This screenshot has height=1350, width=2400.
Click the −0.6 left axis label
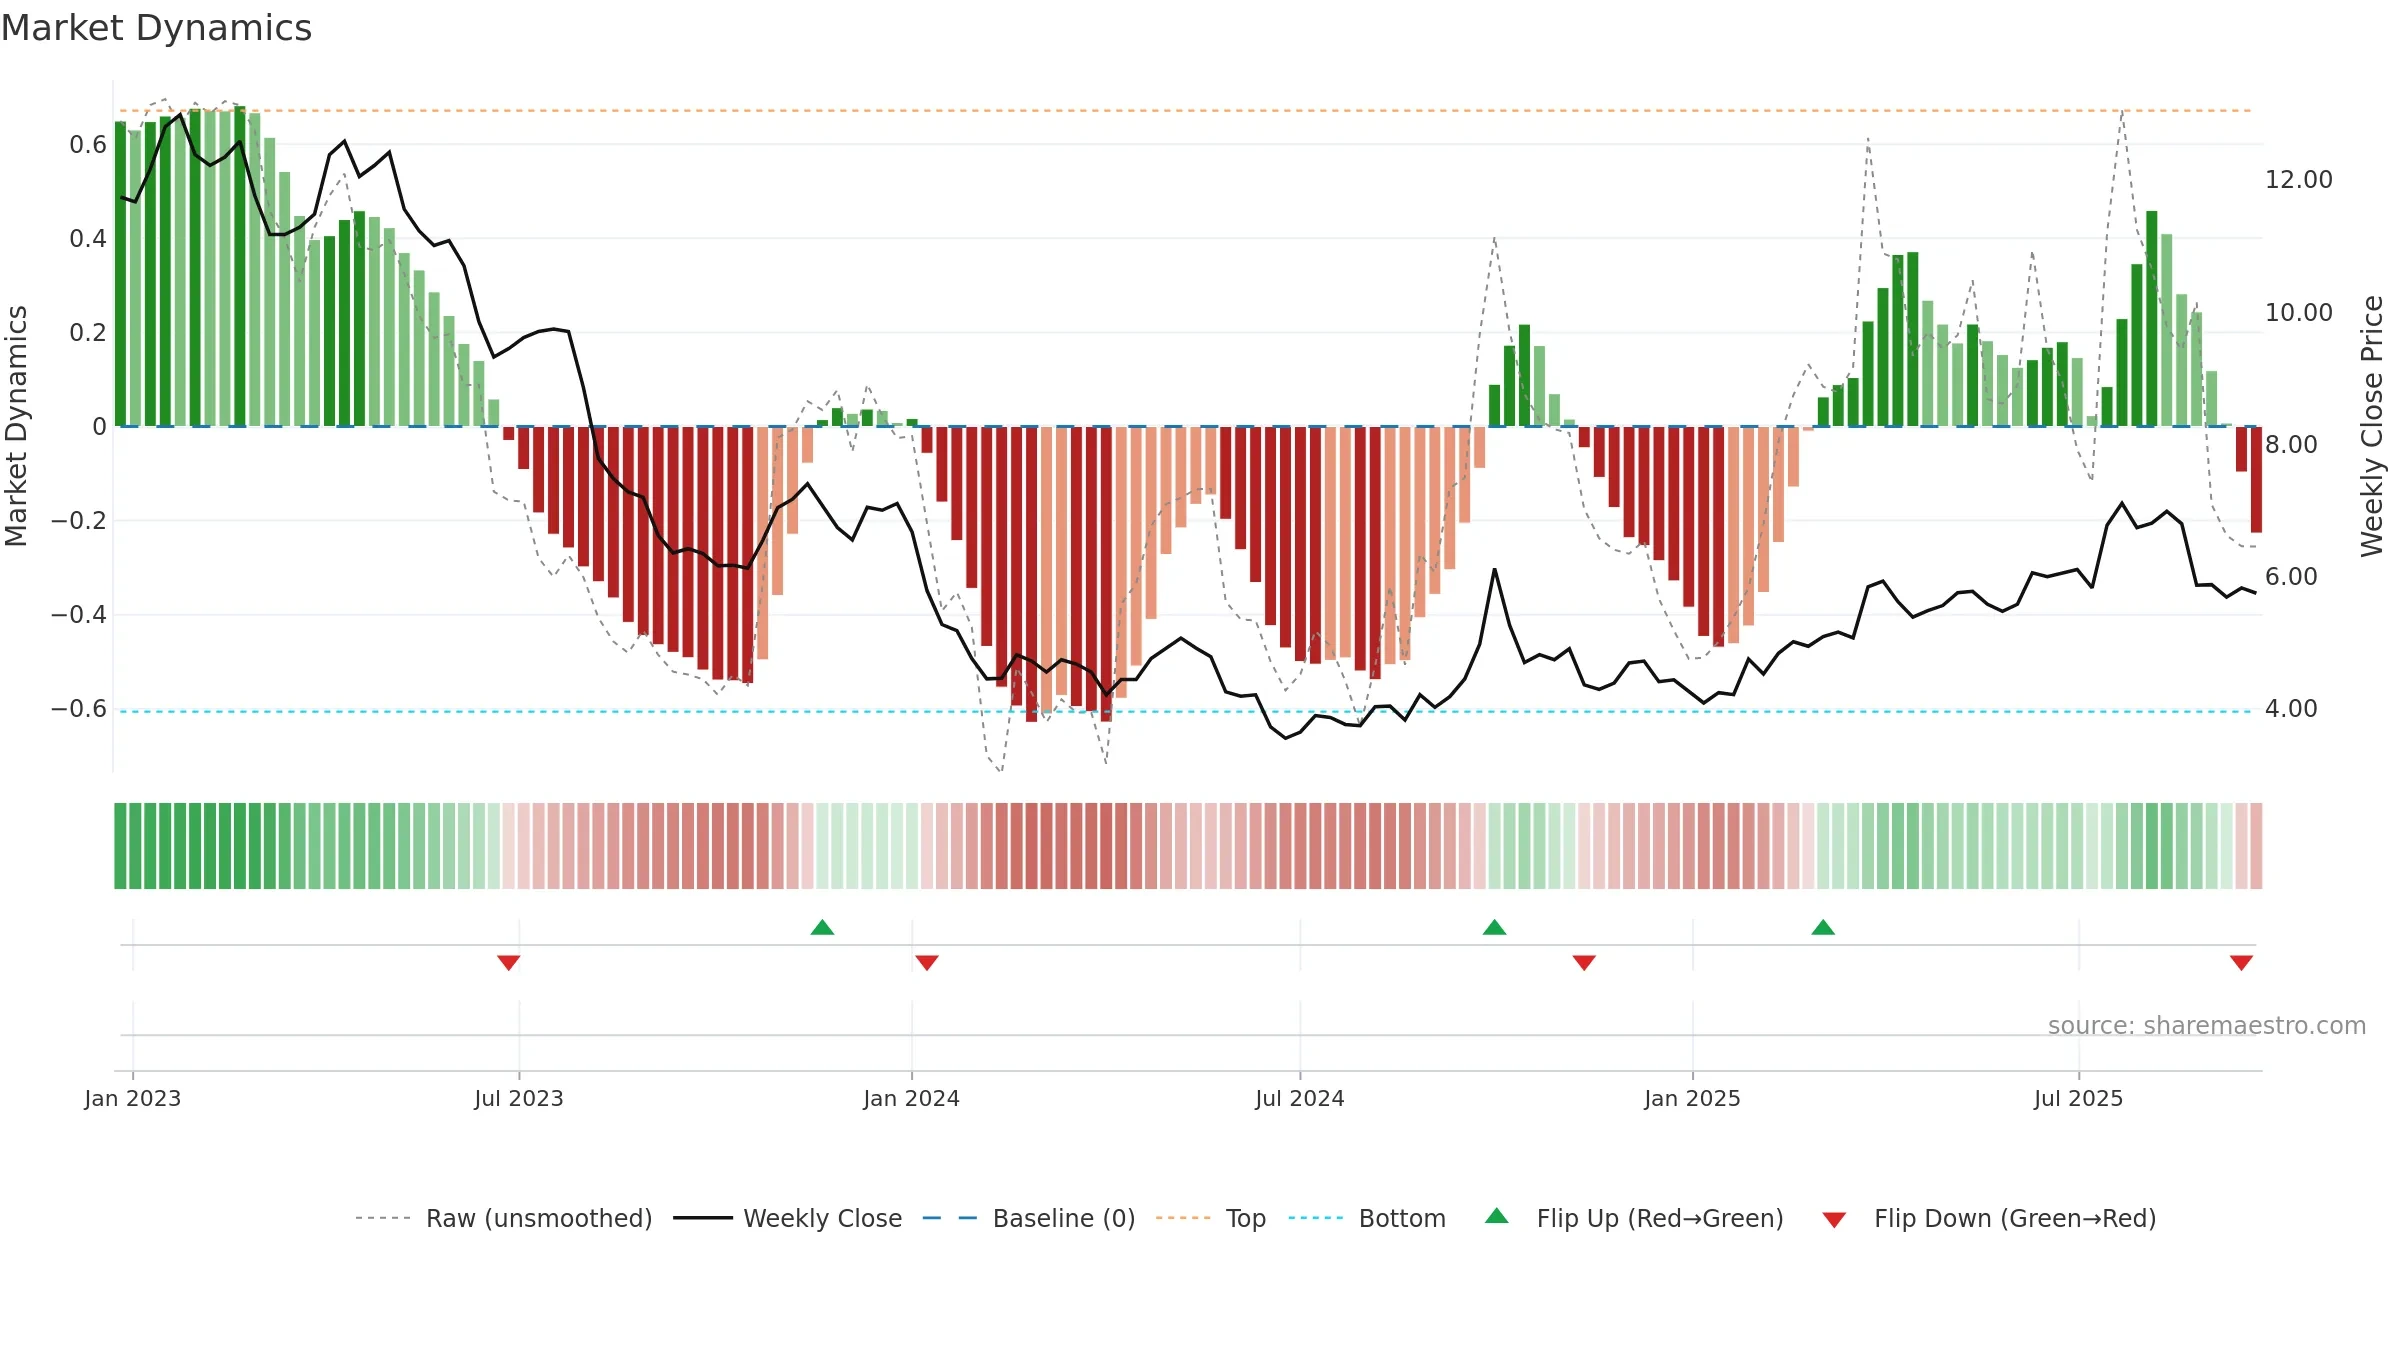tap(79, 709)
